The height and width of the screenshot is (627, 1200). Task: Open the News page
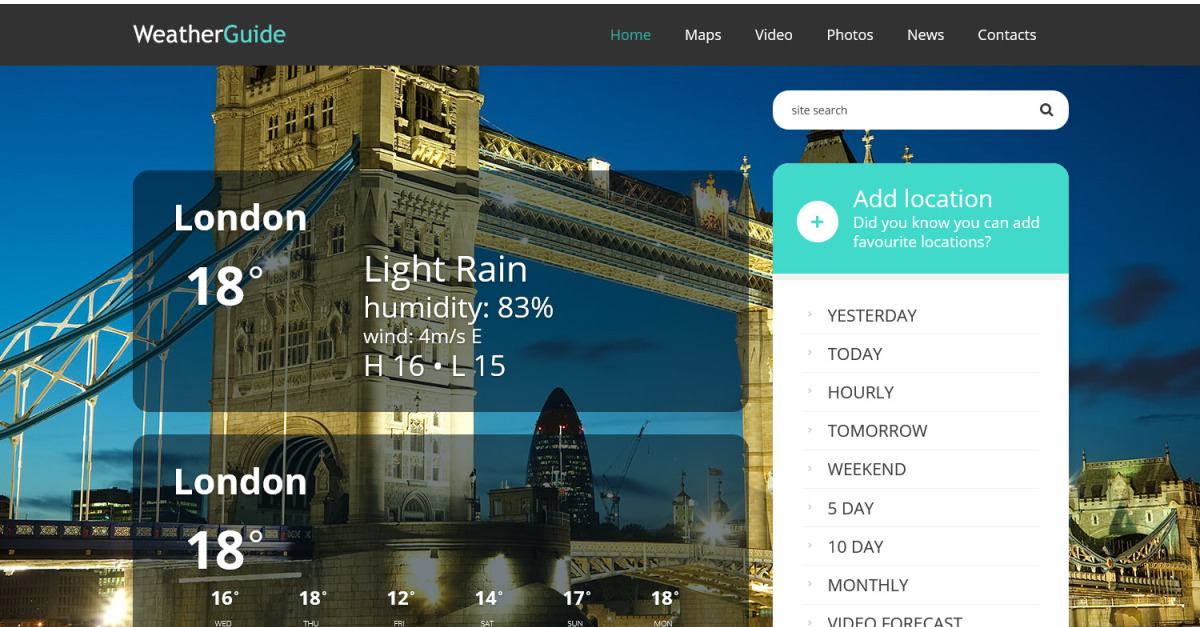925,35
